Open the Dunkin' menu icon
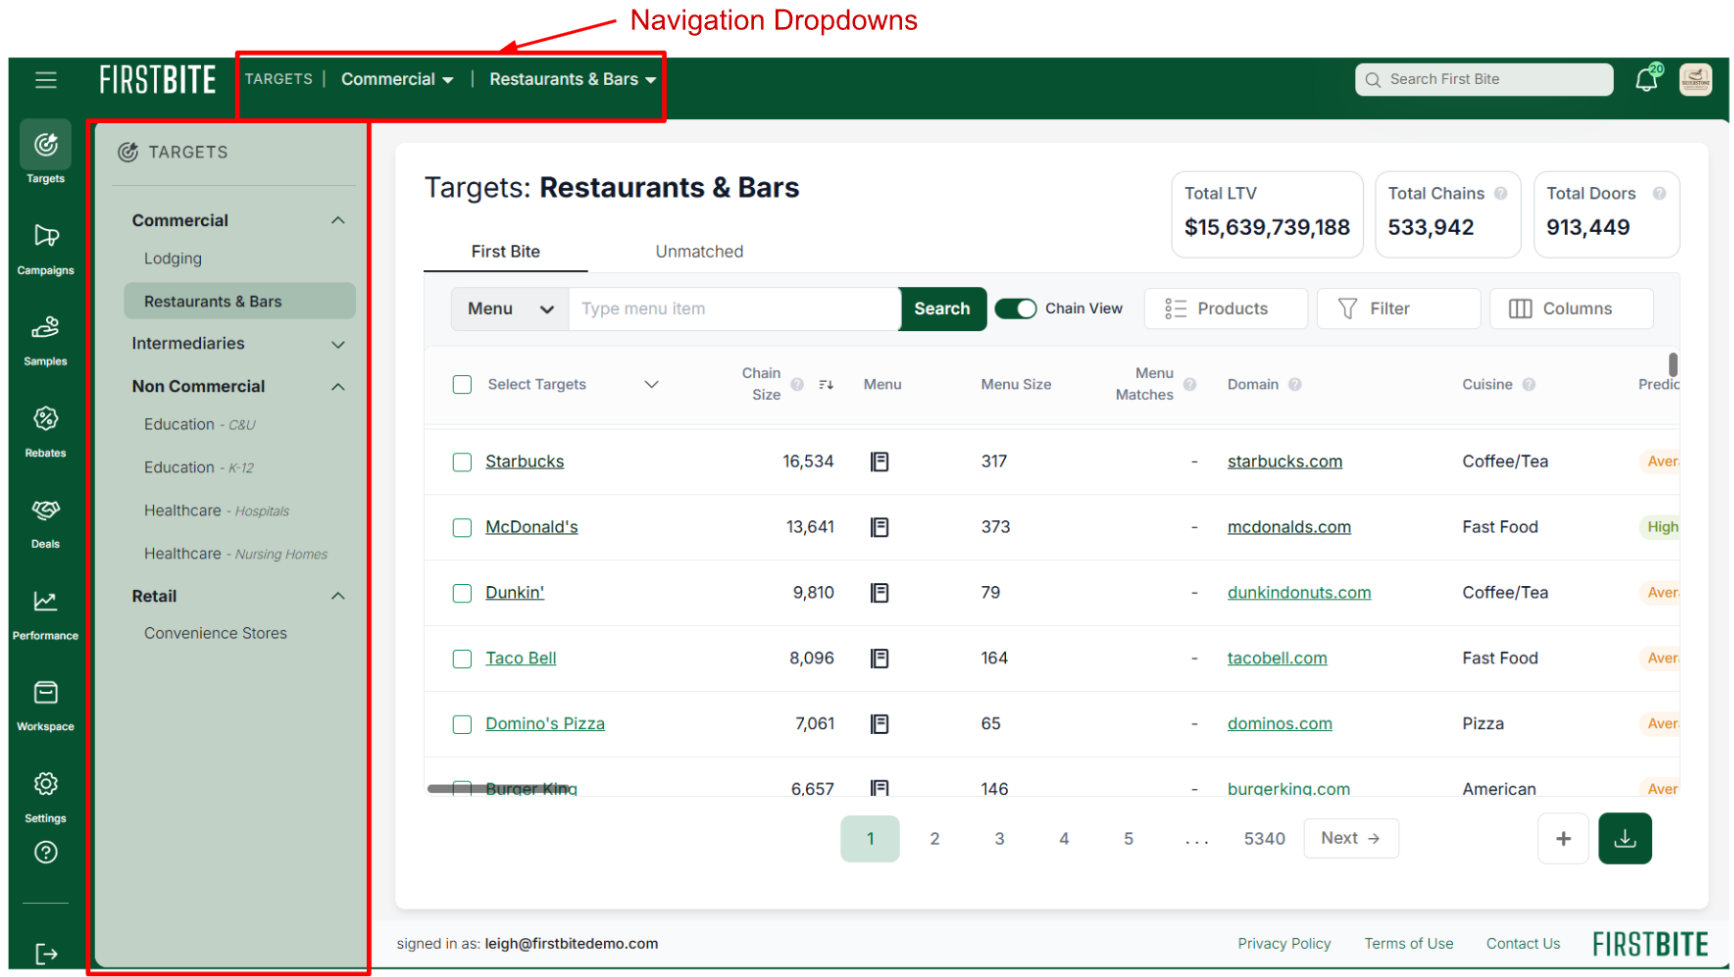Image resolution: width=1734 pixels, height=977 pixels. (x=880, y=593)
